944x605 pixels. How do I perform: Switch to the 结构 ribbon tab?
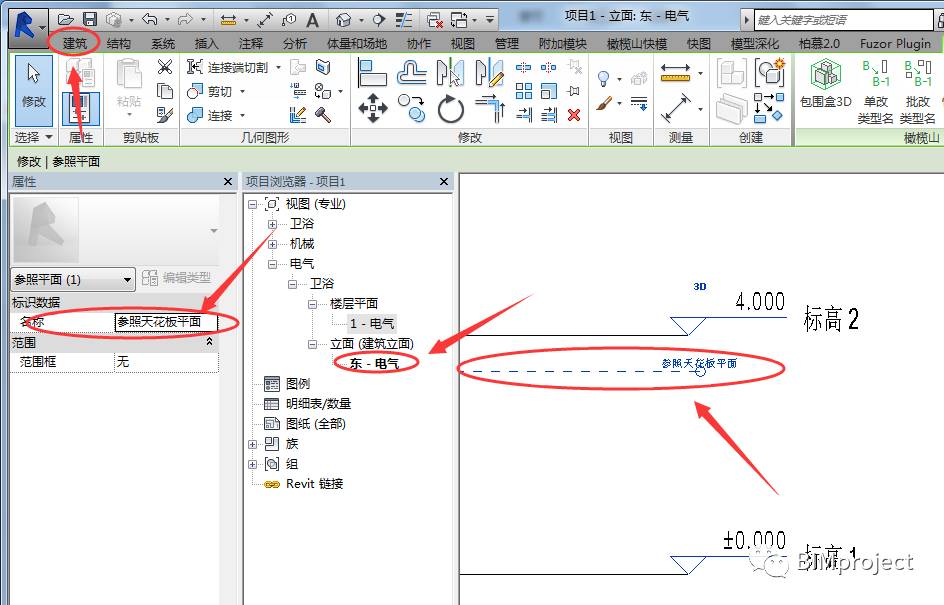(119, 43)
